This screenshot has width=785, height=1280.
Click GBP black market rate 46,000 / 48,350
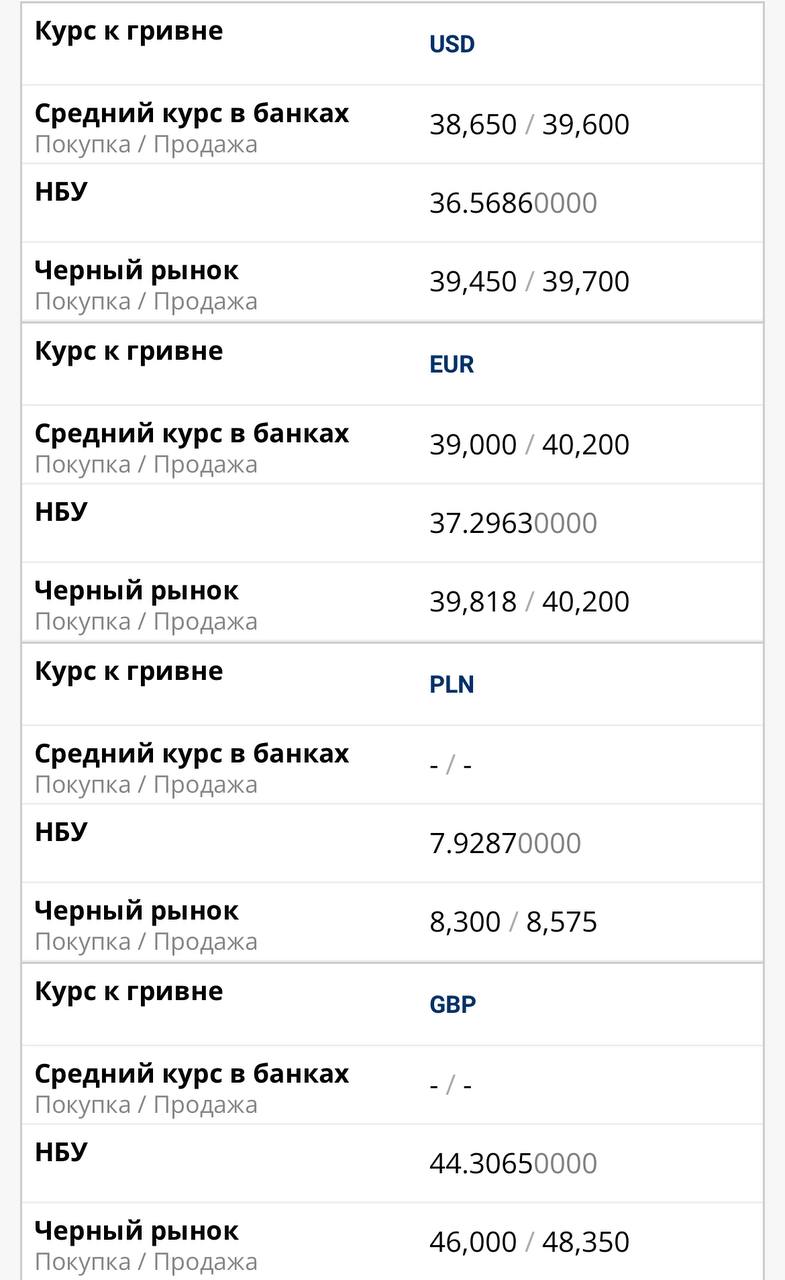point(529,1242)
